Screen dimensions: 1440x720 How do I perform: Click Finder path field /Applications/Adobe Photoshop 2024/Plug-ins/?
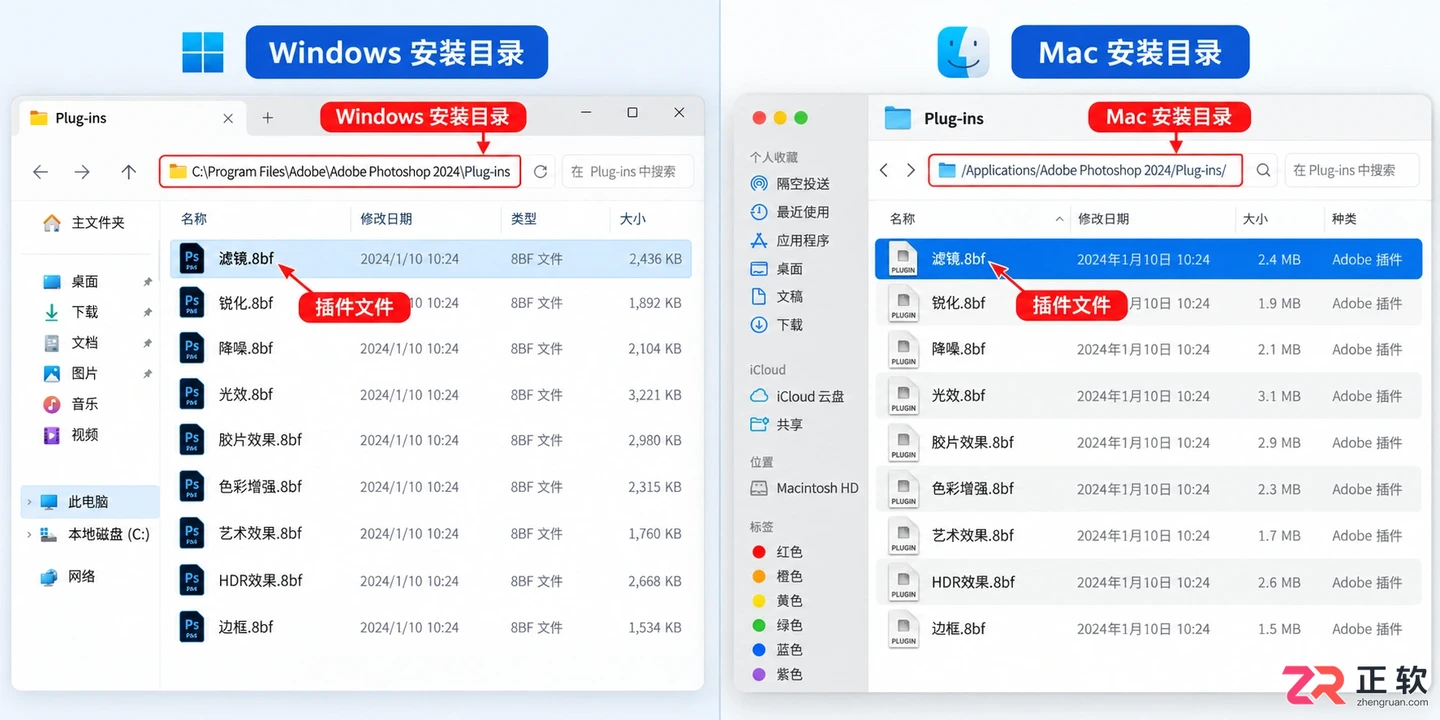(1085, 170)
